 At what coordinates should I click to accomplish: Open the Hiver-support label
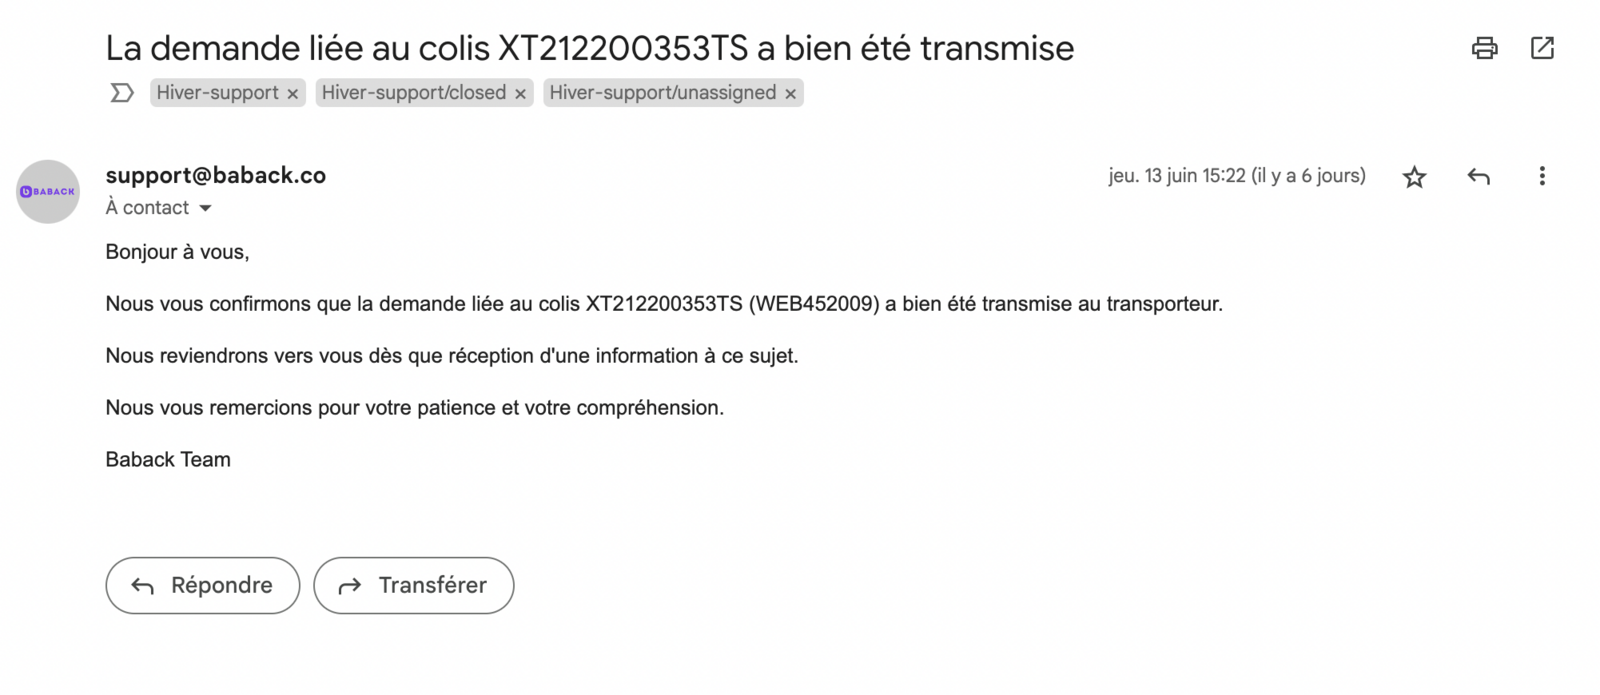(x=217, y=93)
